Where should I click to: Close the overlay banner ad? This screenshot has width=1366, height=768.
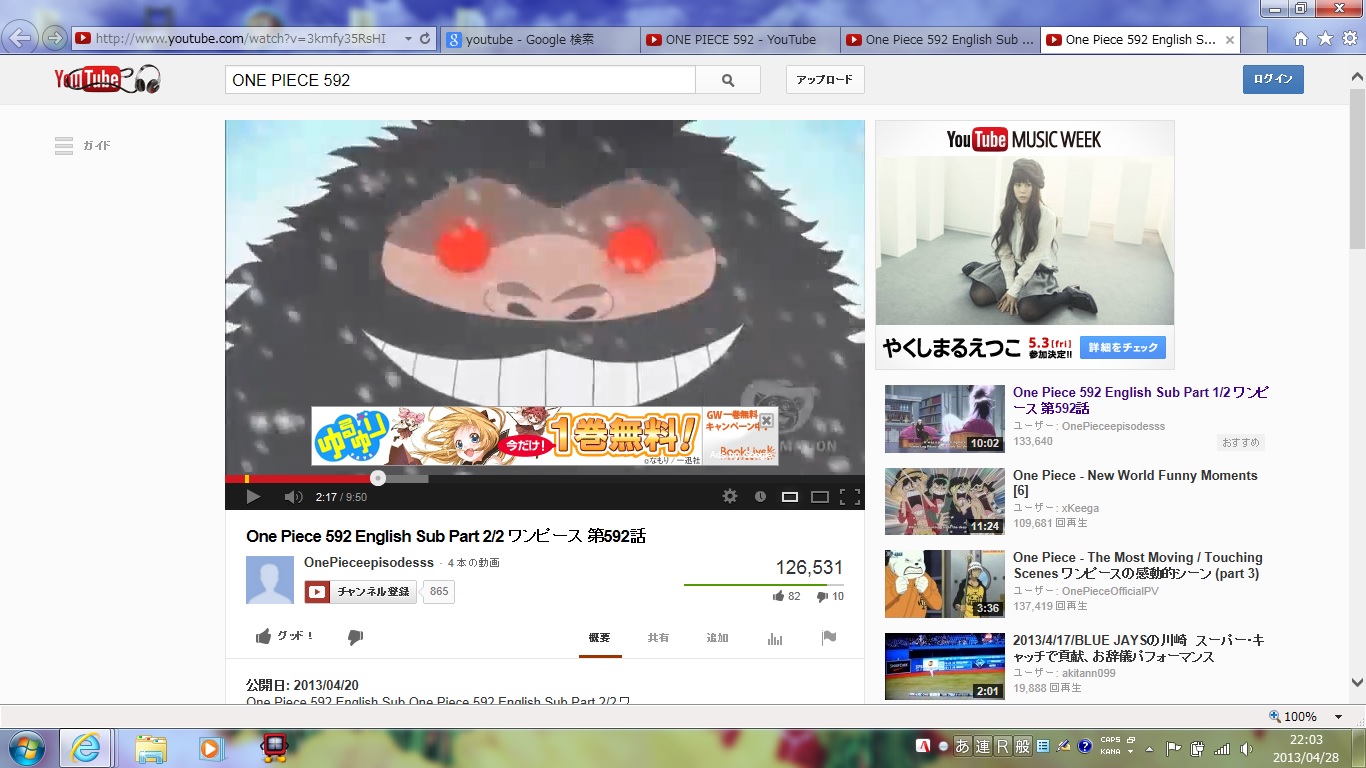(x=767, y=420)
